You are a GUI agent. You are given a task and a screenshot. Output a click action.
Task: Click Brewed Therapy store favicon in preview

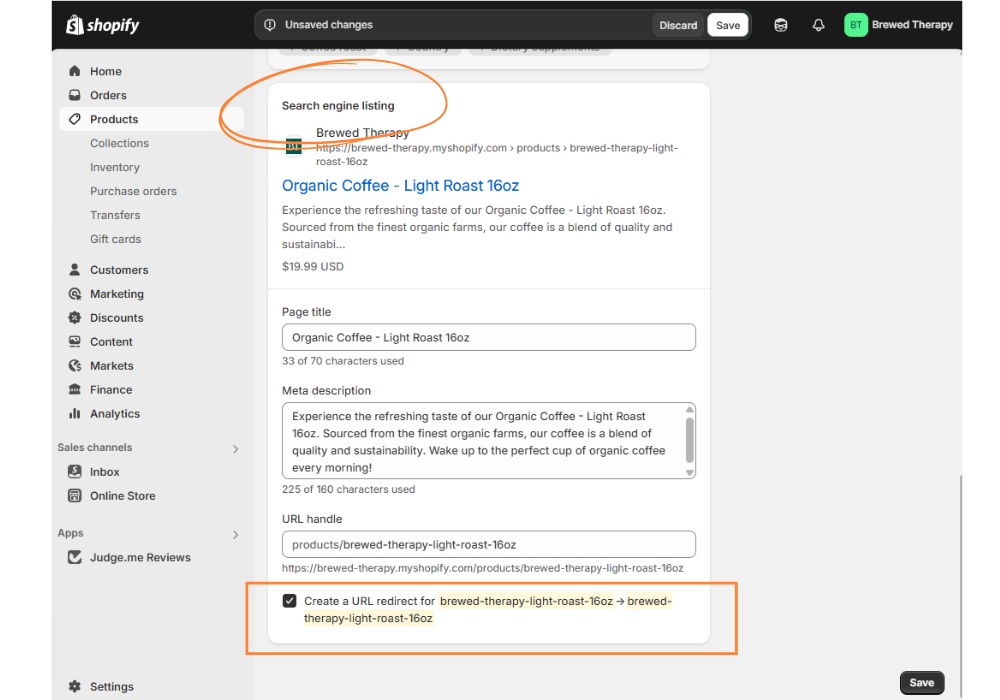[293, 146]
